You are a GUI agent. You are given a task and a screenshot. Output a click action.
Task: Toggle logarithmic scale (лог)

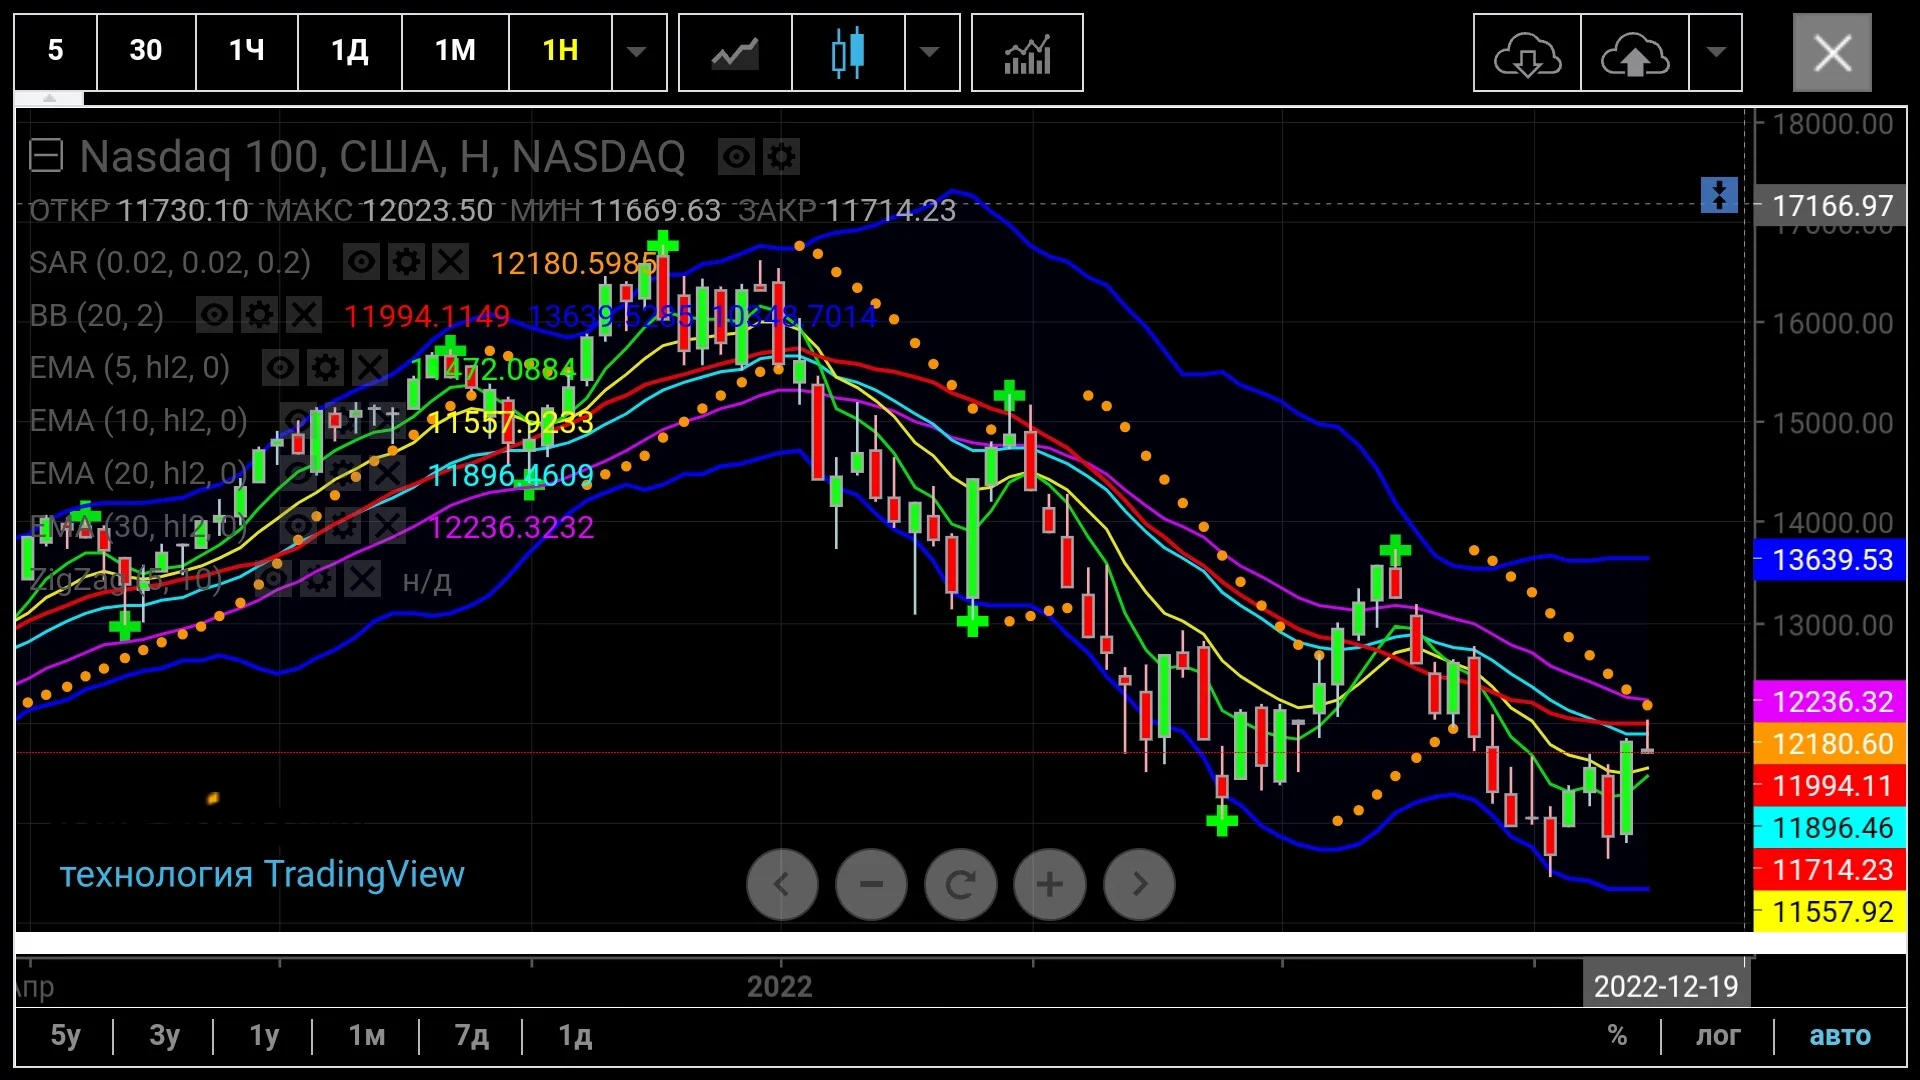click(1718, 1036)
